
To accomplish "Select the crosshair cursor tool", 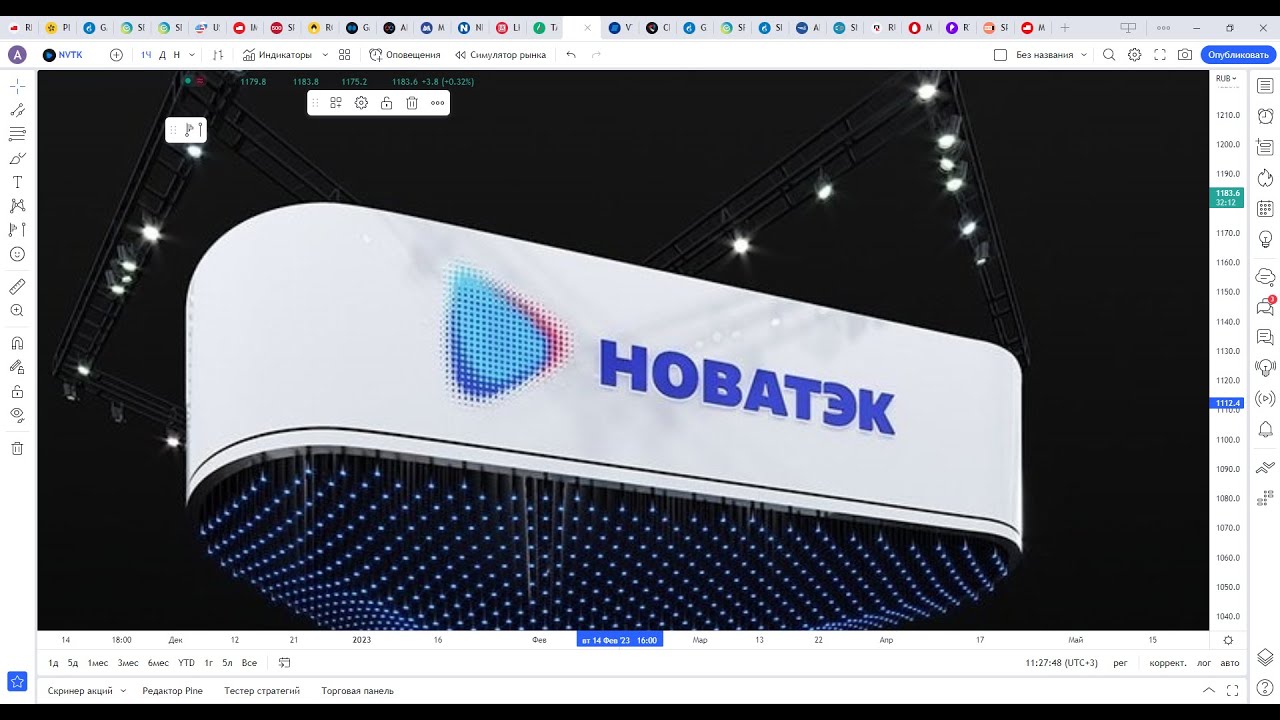I will [x=17, y=86].
